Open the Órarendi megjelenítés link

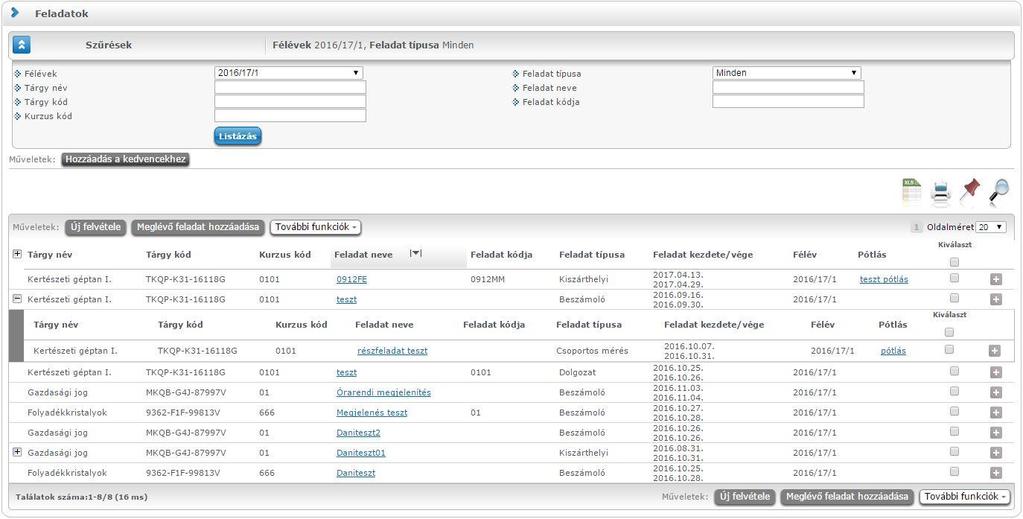coord(384,392)
